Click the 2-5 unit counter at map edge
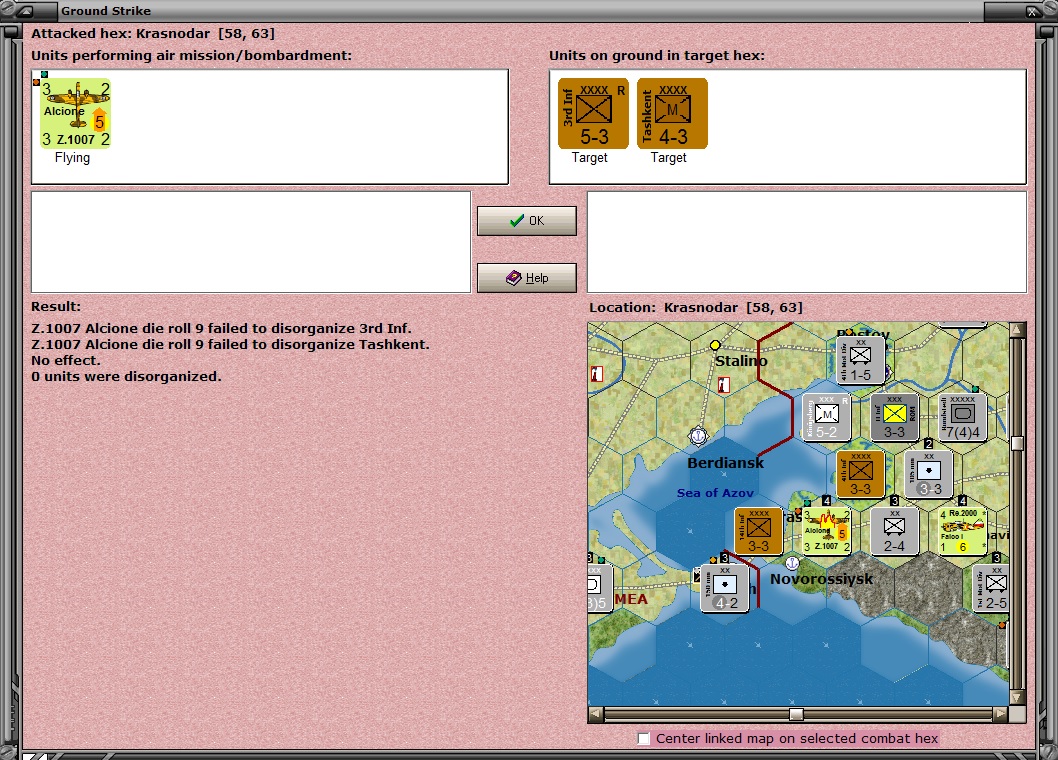This screenshot has width=1058, height=760. (x=992, y=589)
